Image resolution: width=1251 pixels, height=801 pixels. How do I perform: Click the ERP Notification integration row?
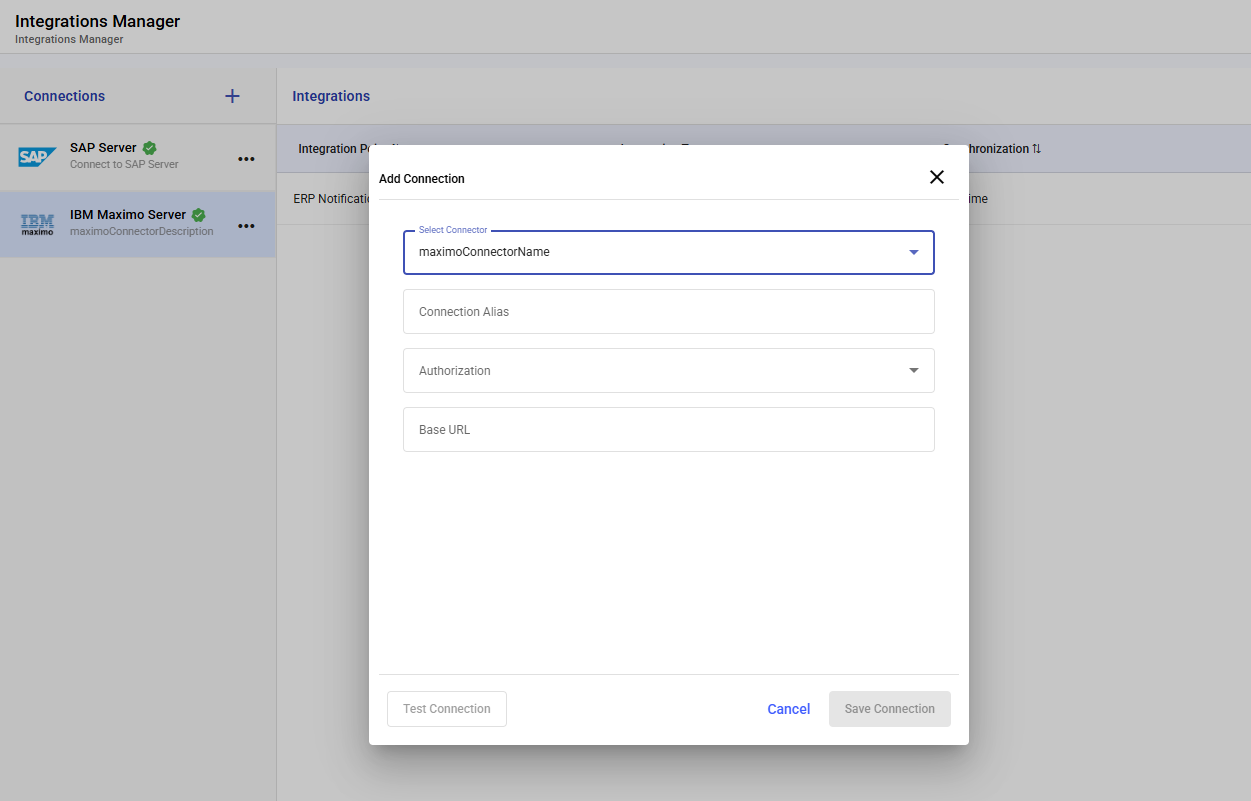tap(331, 199)
